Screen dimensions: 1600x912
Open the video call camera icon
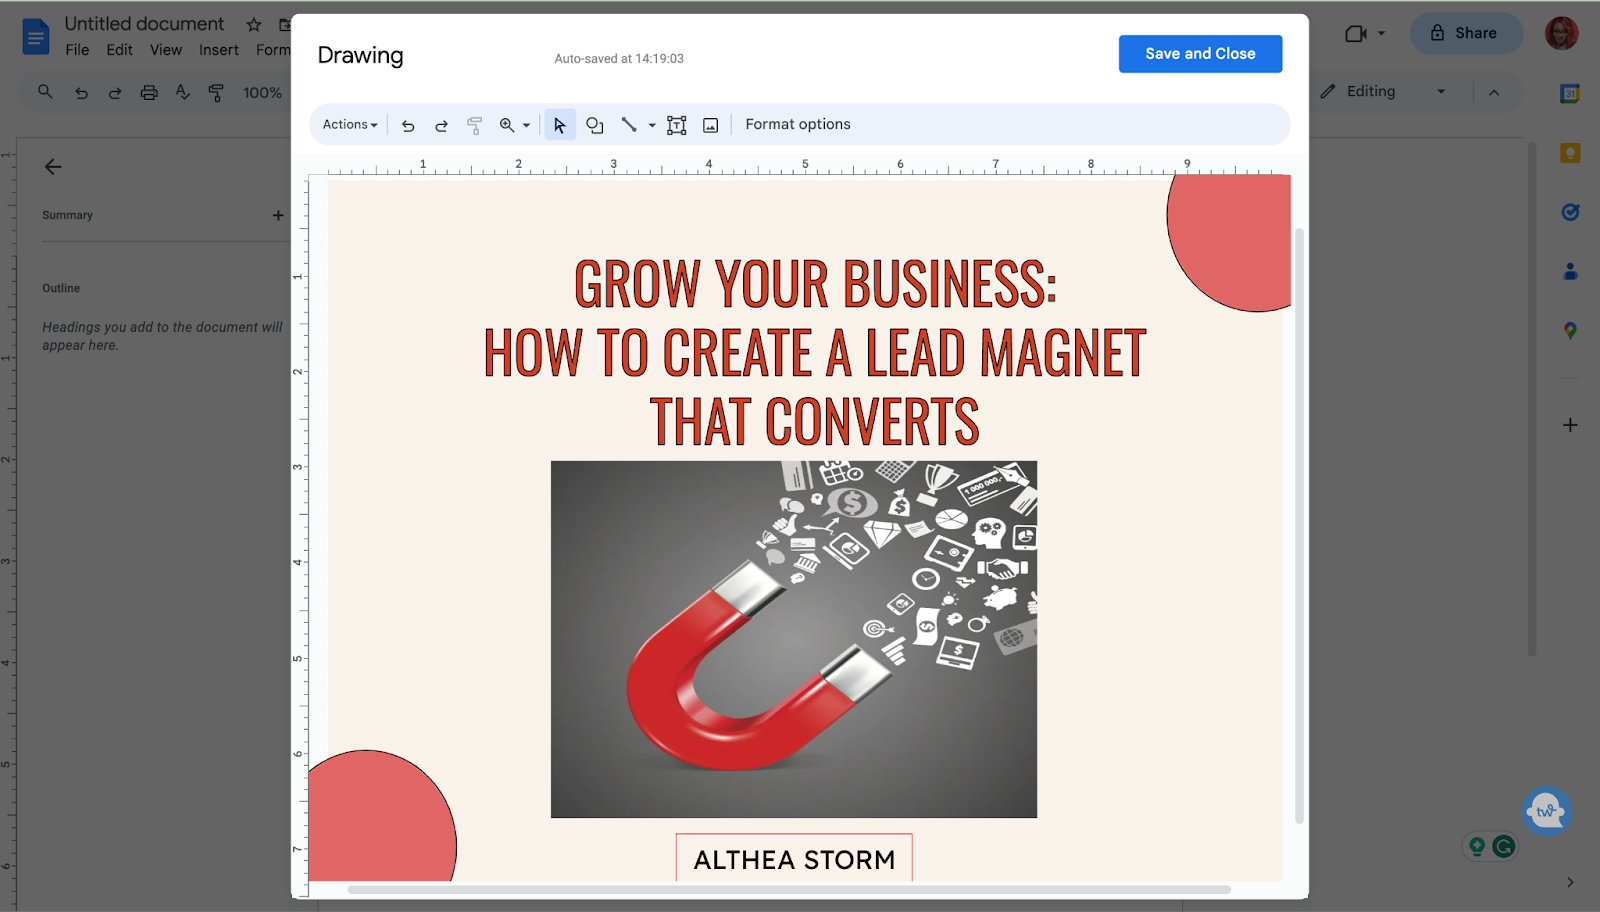(x=1356, y=33)
